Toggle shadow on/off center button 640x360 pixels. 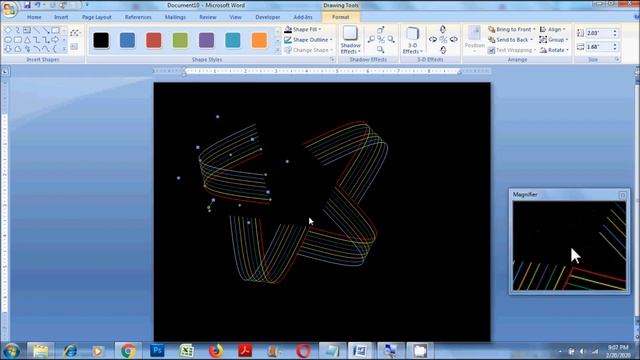[381, 40]
